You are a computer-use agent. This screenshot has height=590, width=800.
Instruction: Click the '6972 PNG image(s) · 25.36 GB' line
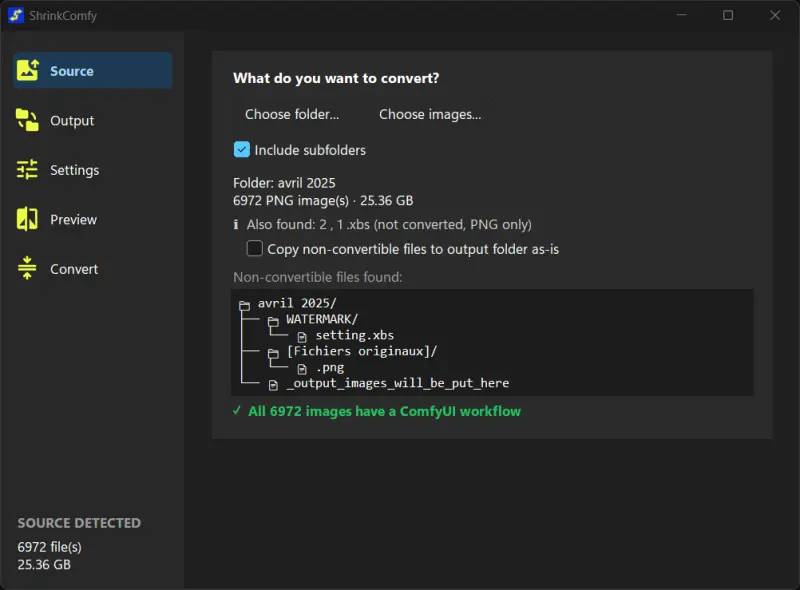click(323, 201)
